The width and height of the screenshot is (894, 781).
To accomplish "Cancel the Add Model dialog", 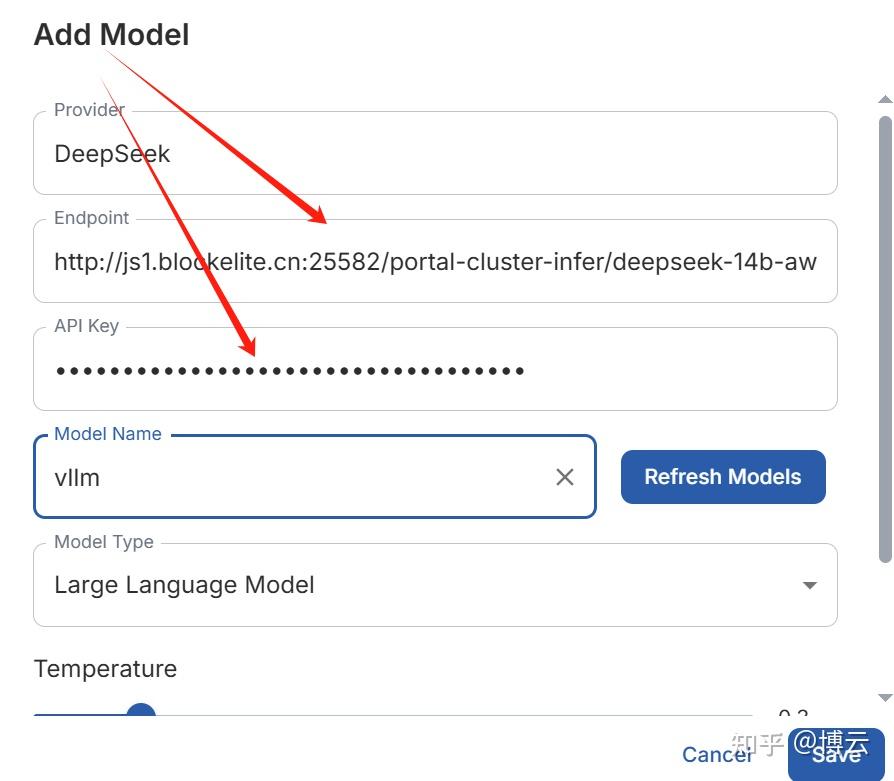I will 716,754.
